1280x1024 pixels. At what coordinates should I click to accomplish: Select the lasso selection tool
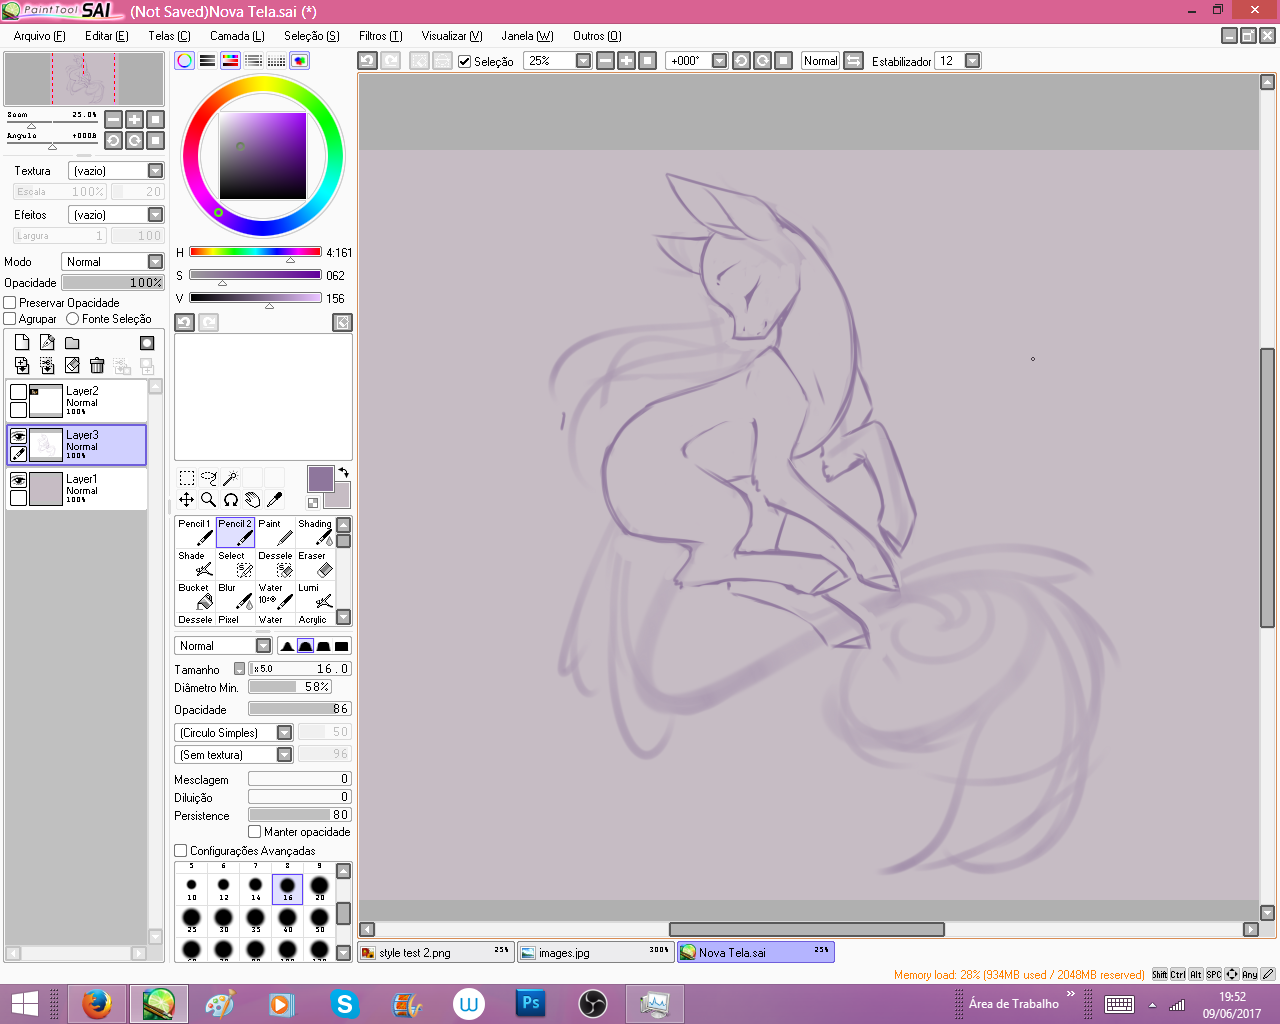pos(208,478)
